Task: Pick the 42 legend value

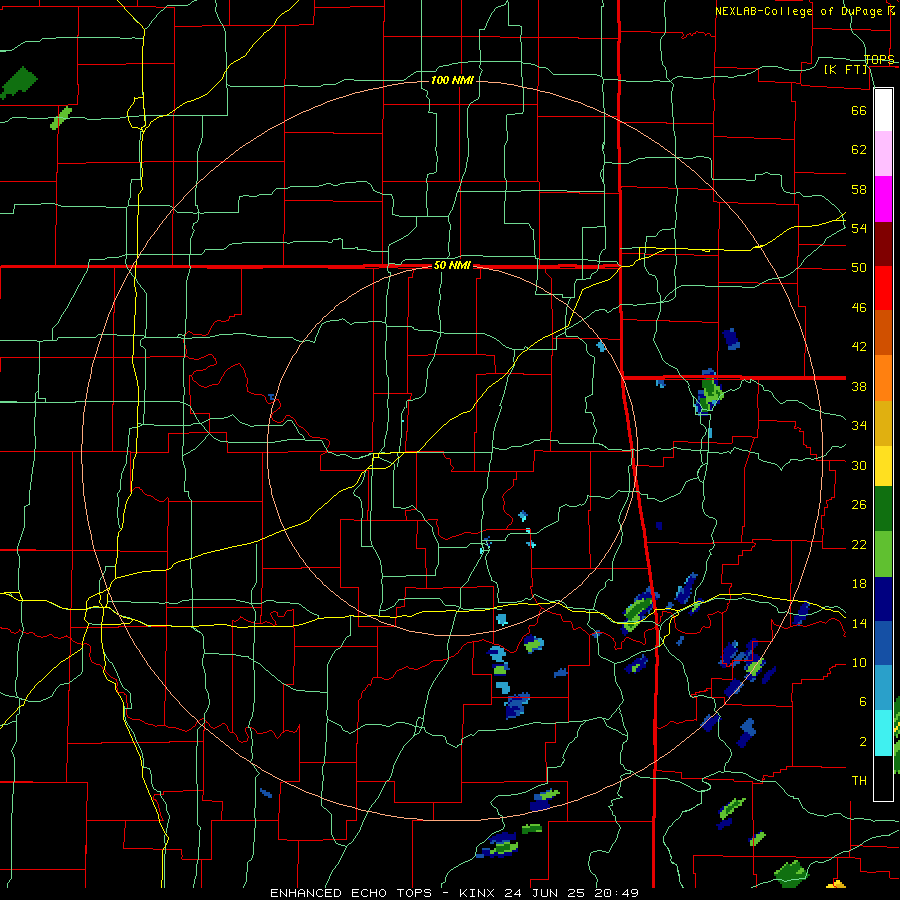Action: pos(859,347)
